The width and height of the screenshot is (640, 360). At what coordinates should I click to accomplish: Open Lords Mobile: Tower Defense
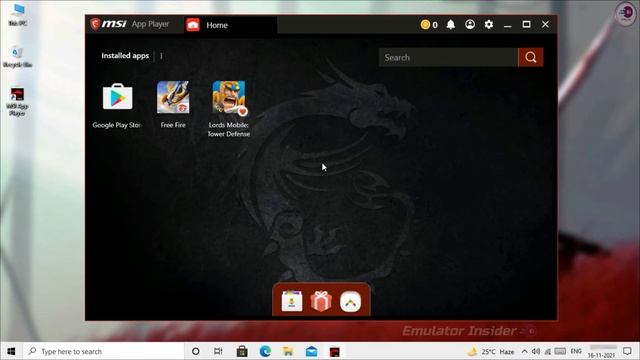[x=229, y=98]
